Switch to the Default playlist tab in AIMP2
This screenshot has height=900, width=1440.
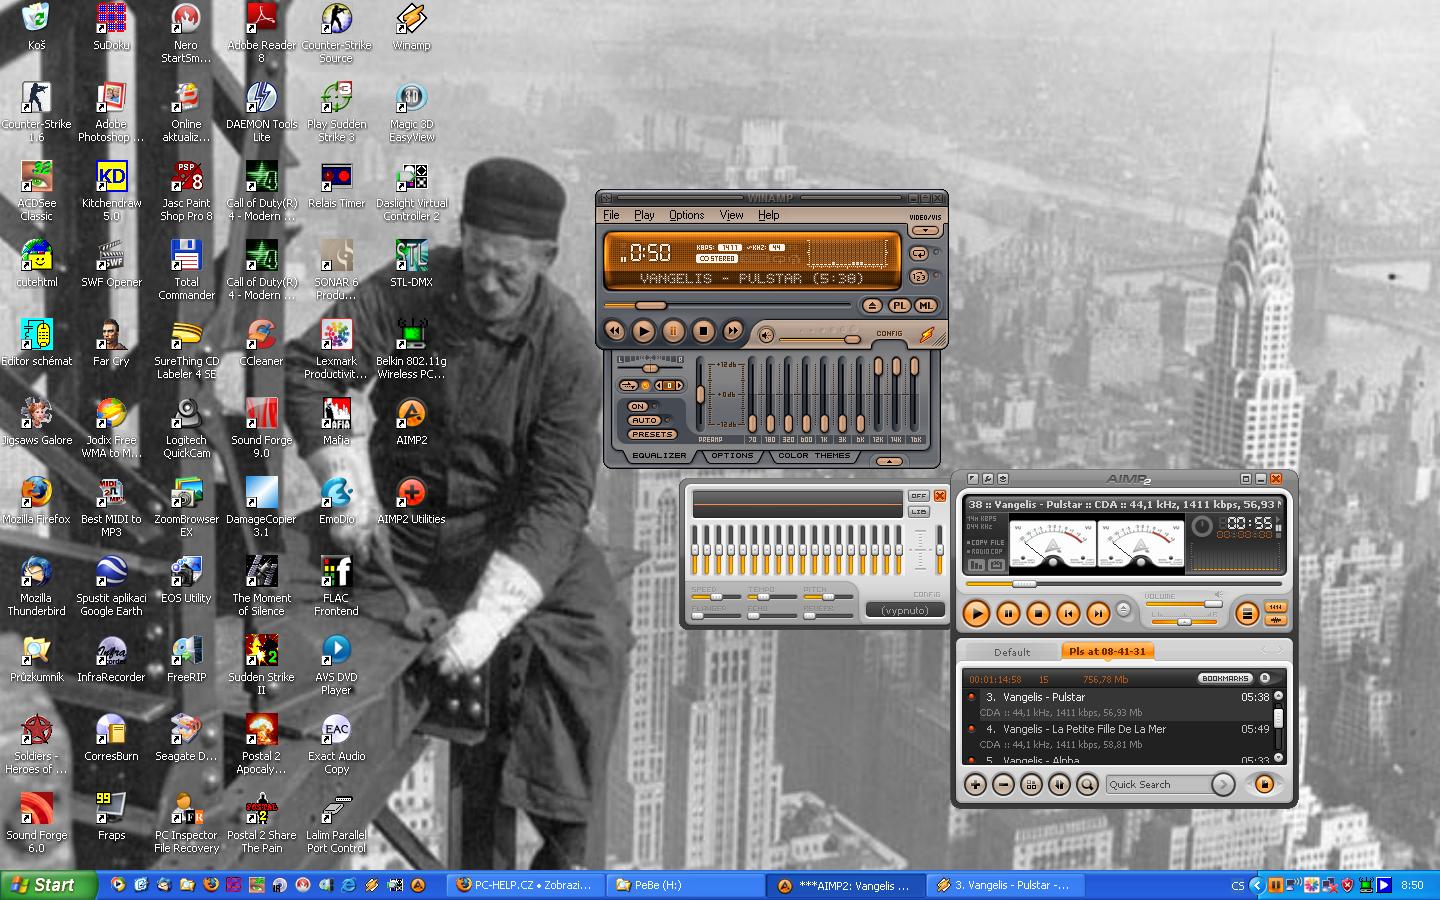coord(1011,652)
